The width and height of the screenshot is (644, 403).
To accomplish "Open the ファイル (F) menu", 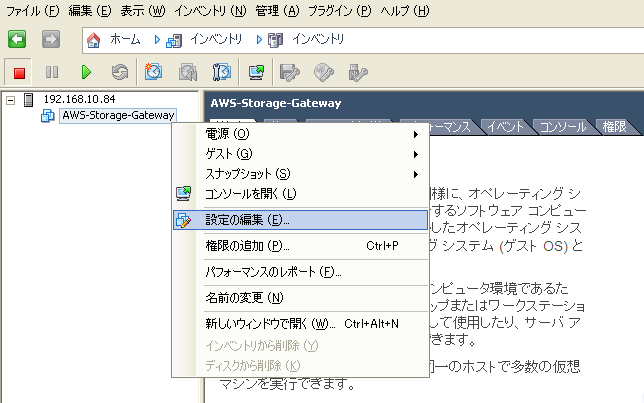I will click(33, 11).
